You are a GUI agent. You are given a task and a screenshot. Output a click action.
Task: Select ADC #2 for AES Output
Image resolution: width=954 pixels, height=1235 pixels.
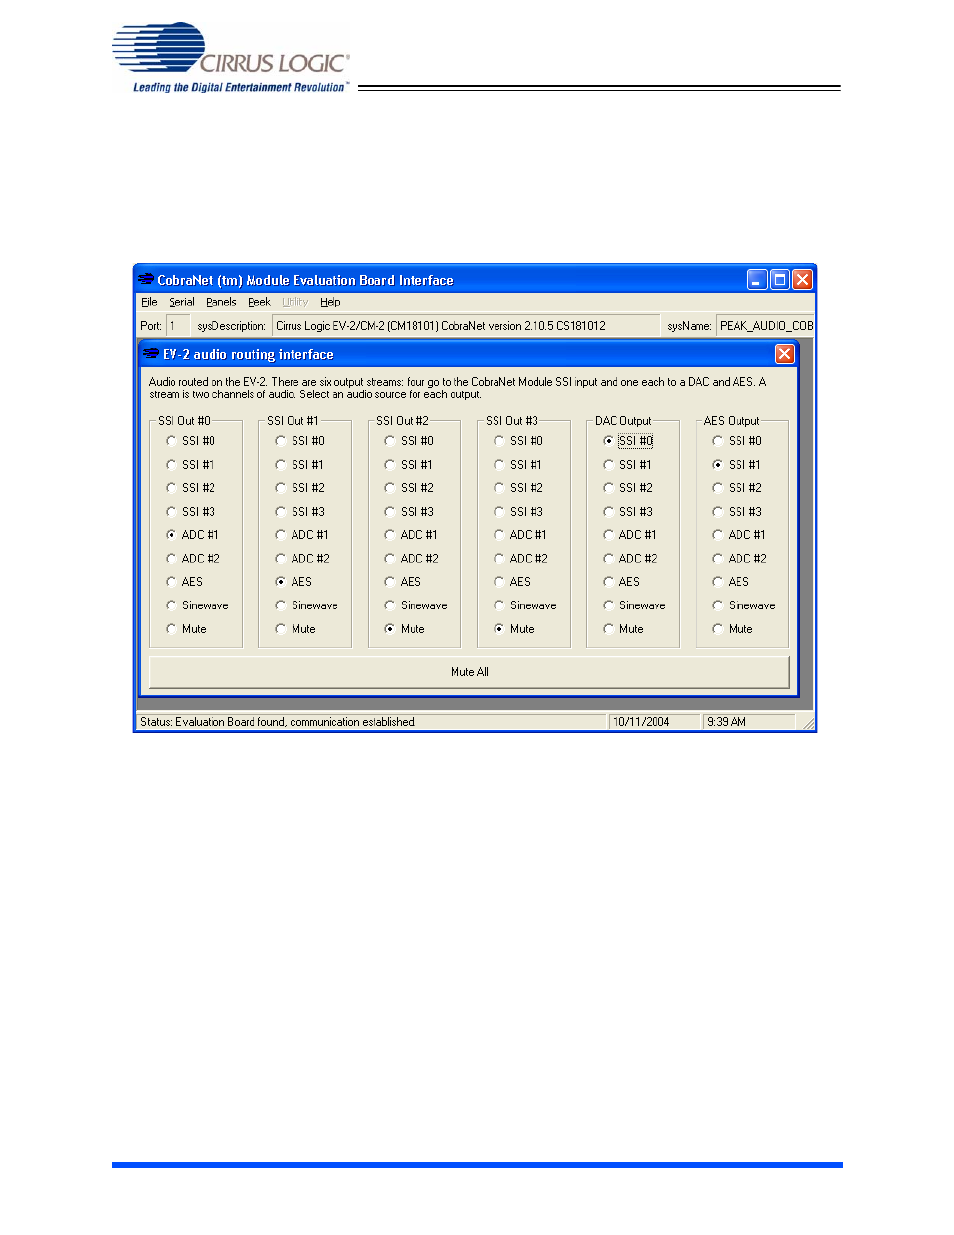coord(740,559)
